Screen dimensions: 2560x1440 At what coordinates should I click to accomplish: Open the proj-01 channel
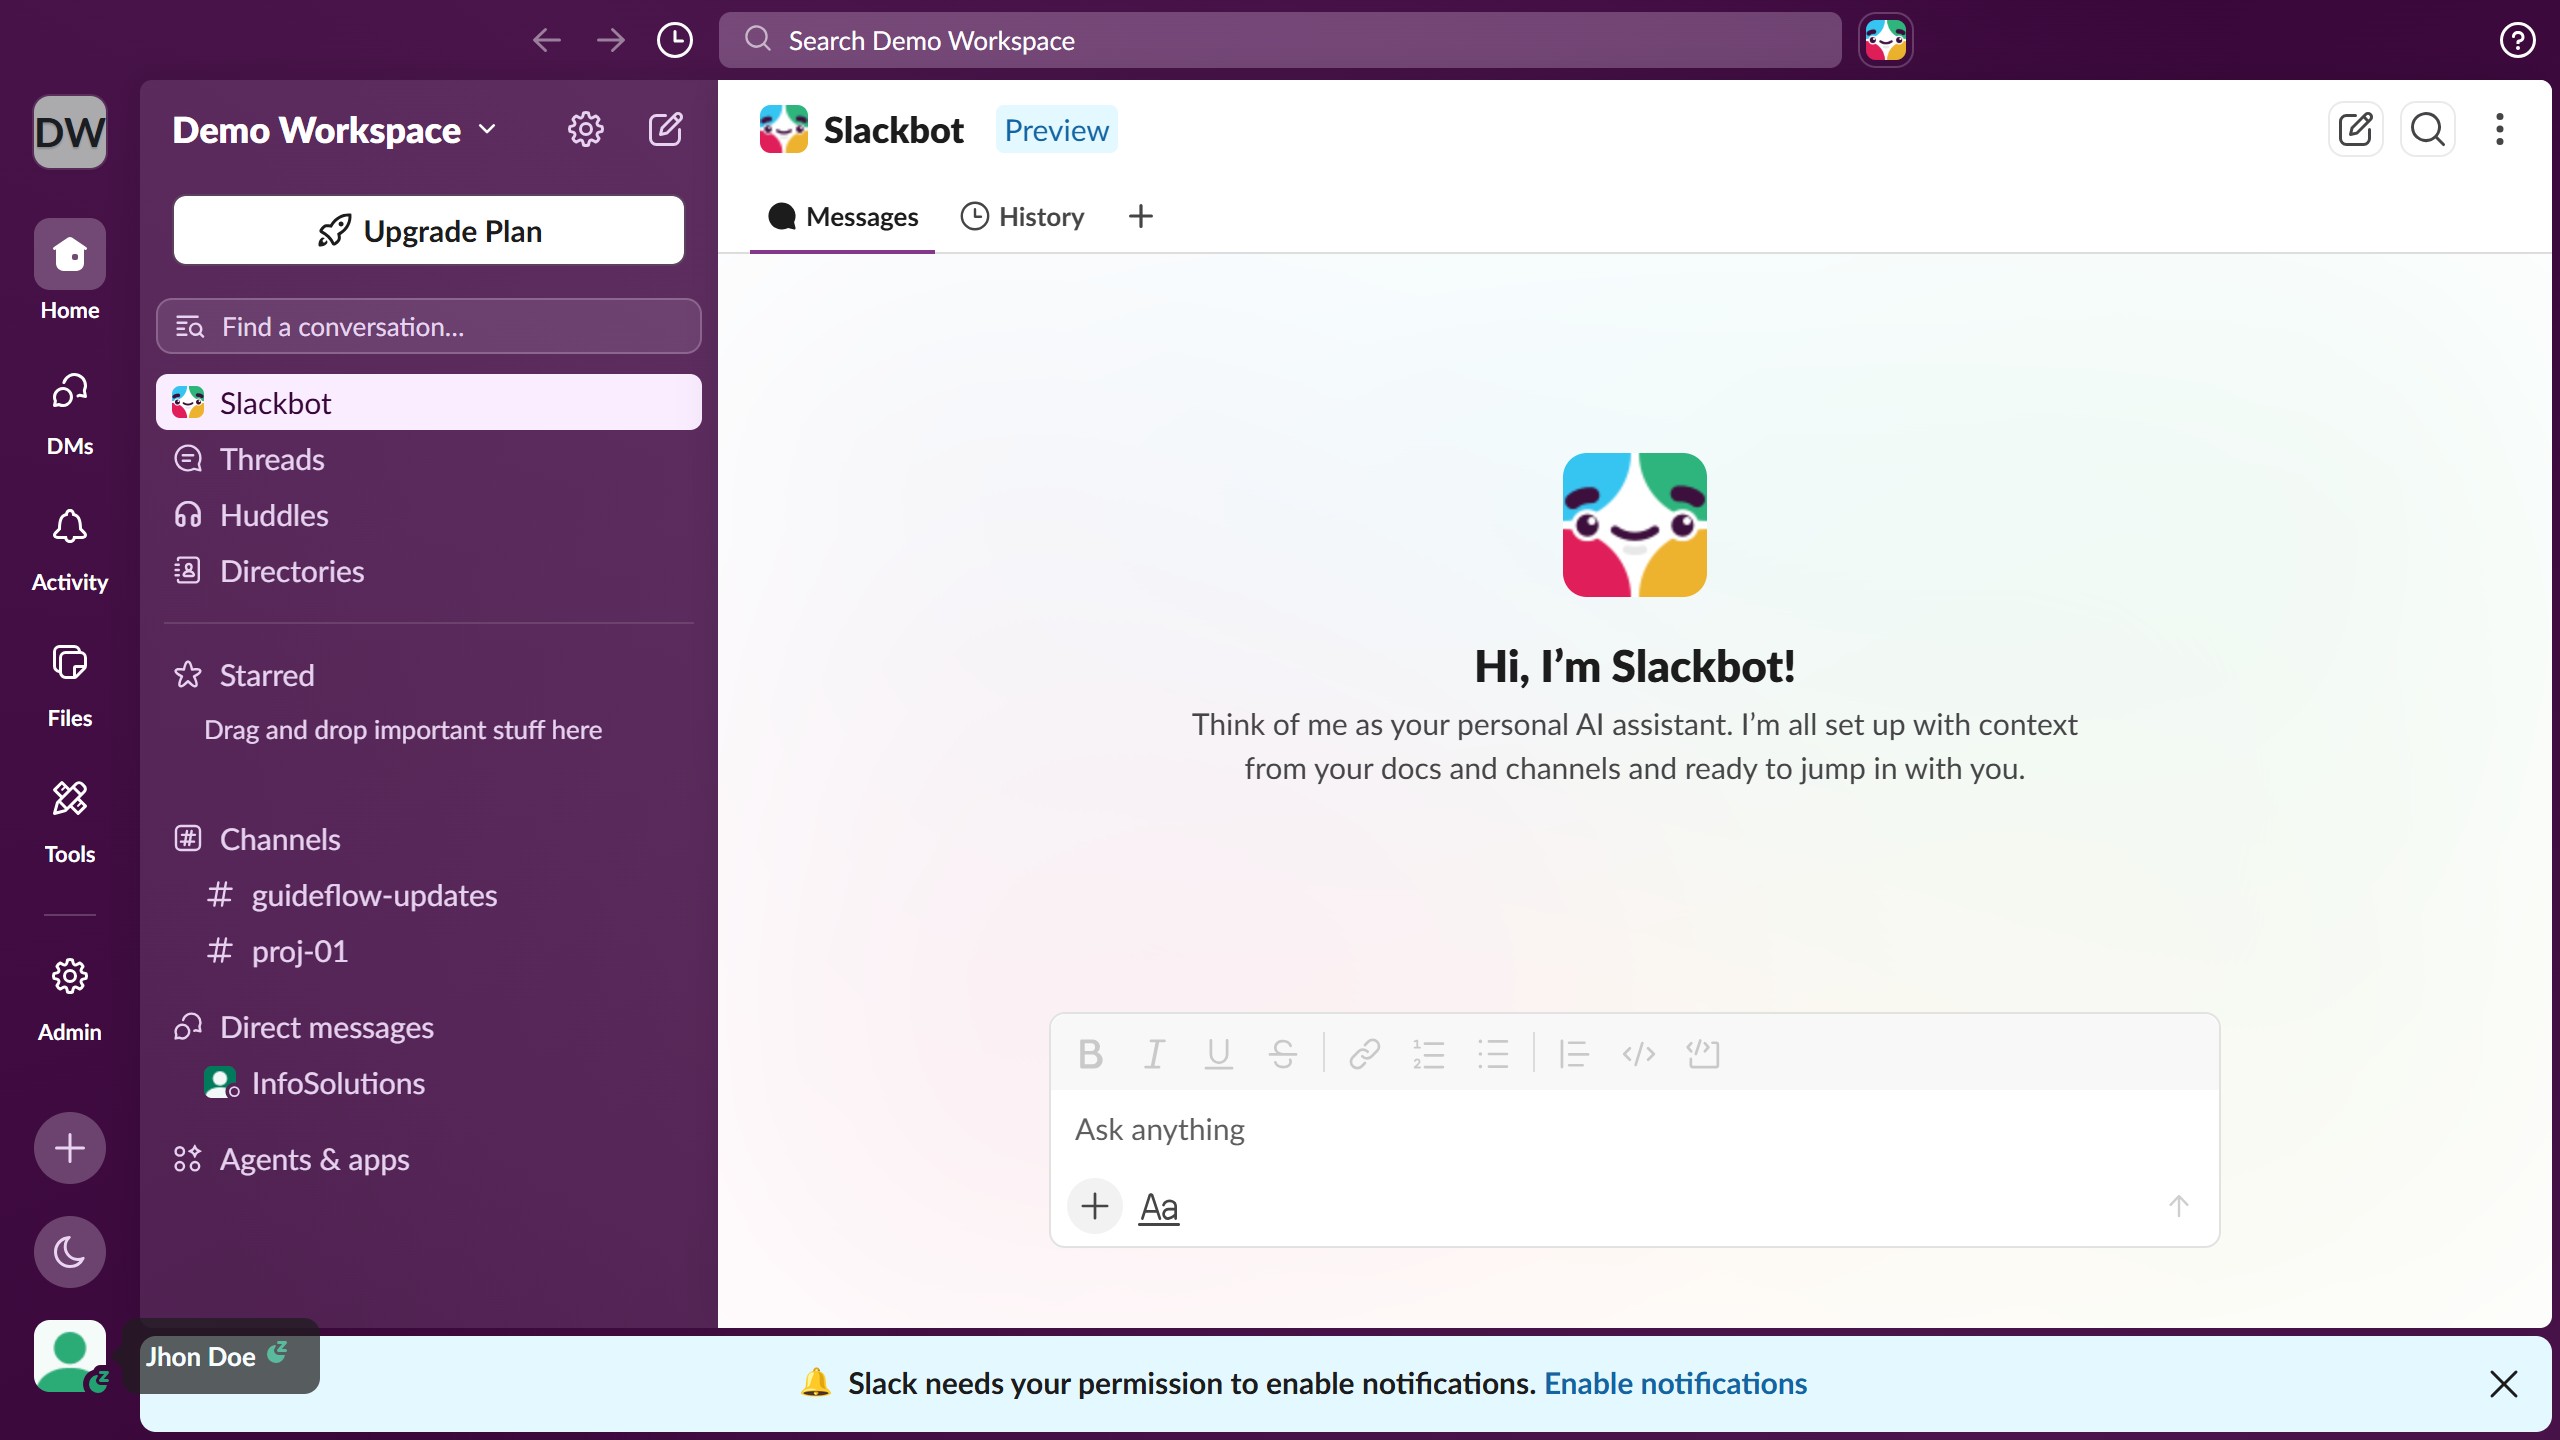click(x=429, y=951)
